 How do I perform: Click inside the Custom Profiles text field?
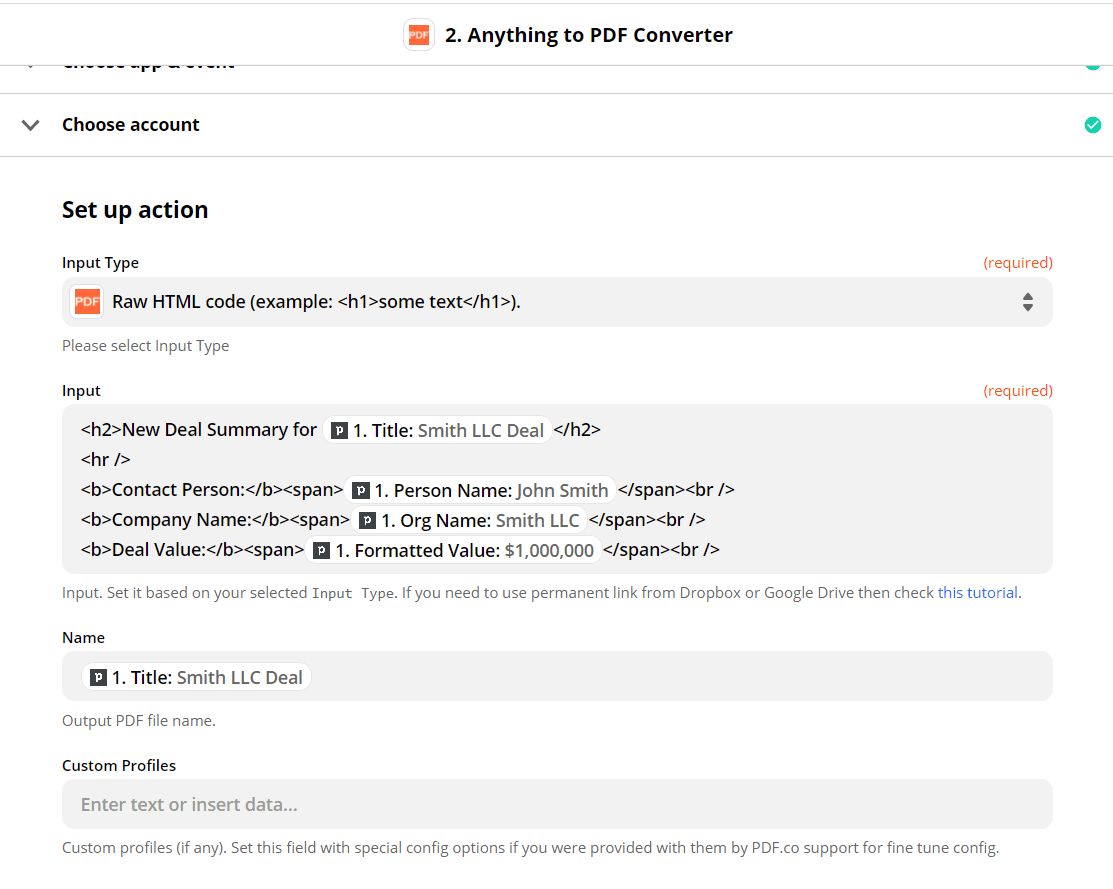pos(556,804)
